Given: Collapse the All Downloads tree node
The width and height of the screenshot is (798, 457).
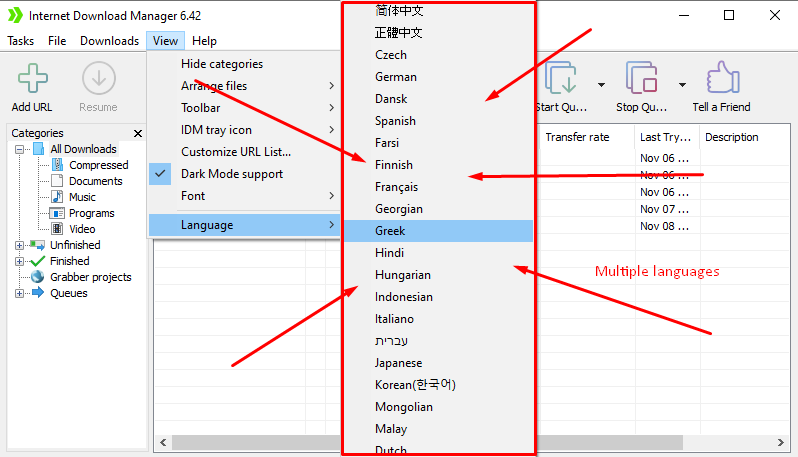Looking at the screenshot, I should point(19,150).
